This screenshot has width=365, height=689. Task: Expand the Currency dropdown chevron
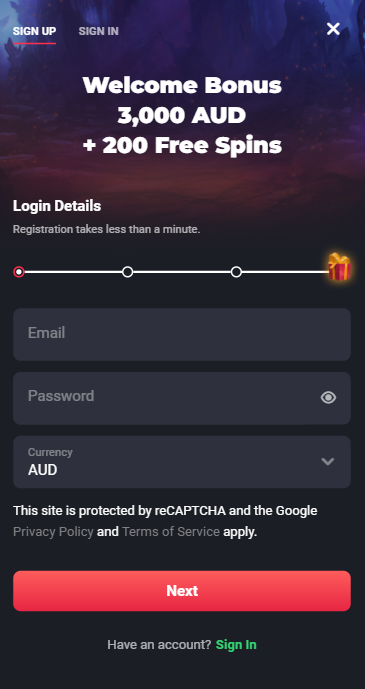click(x=328, y=461)
